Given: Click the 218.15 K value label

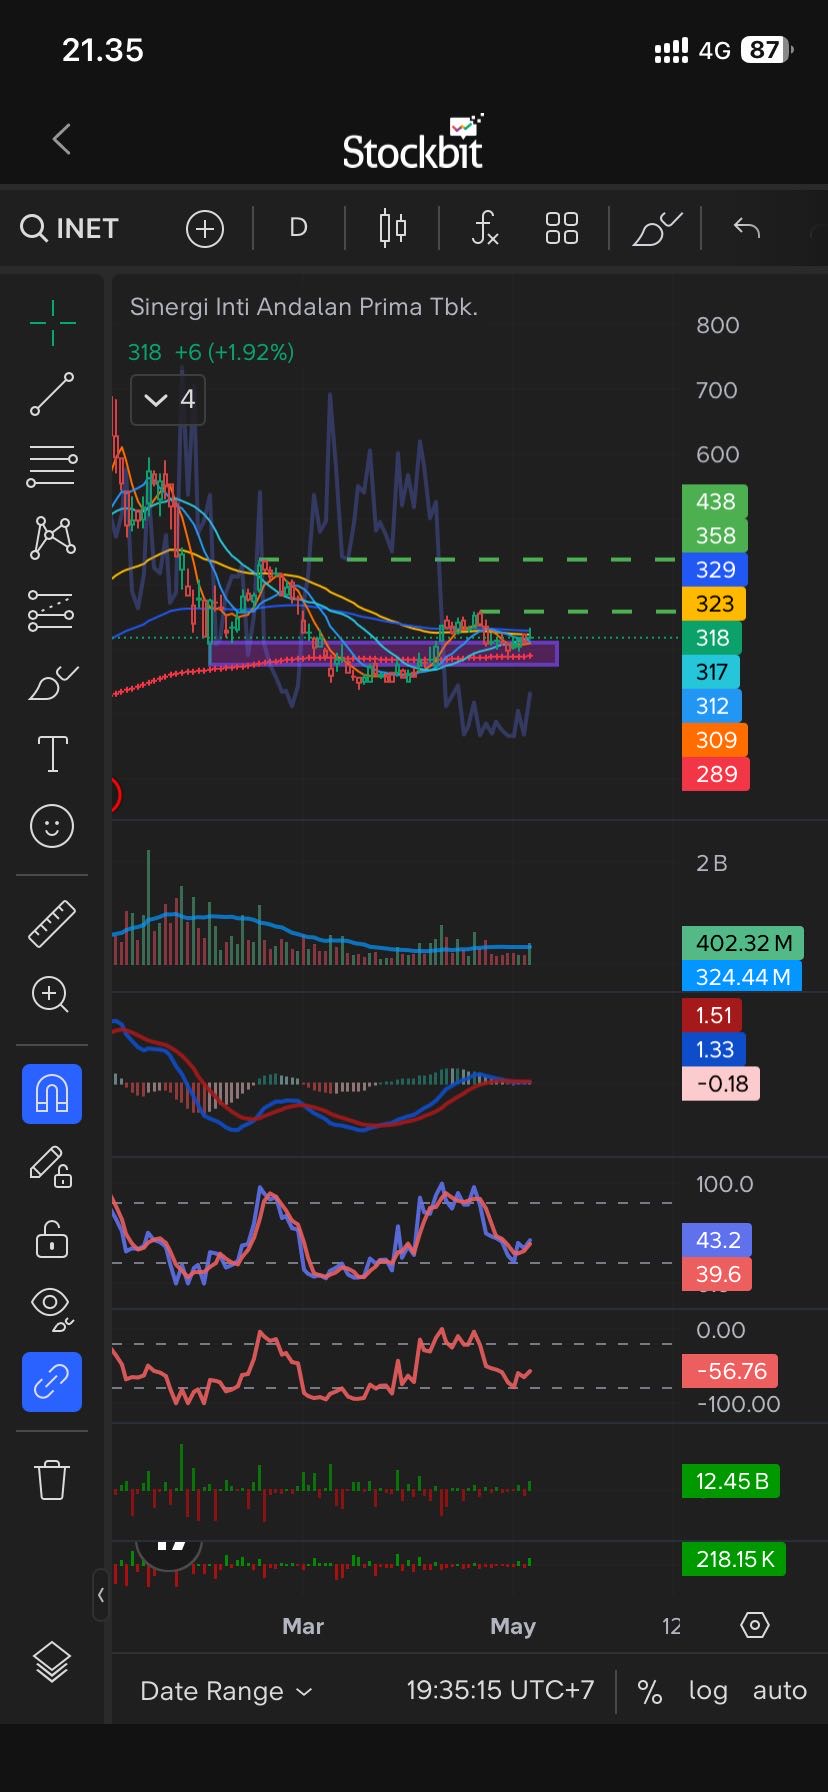Looking at the screenshot, I should (x=734, y=1559).
